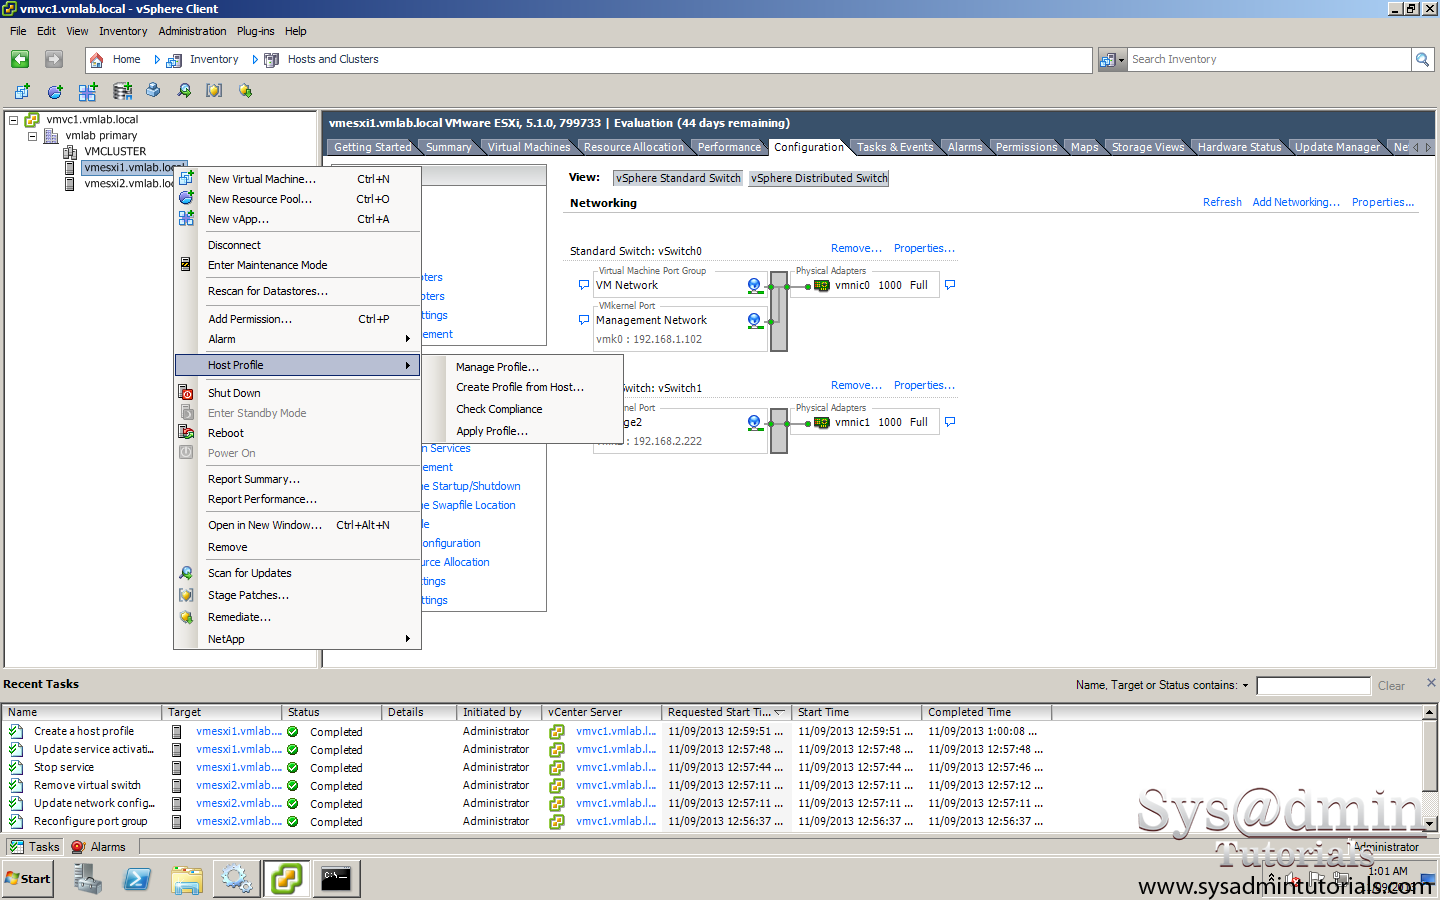Open Server Manager from the taskbar
This screenshot has height=900, width=1440.
coord(88,879)
